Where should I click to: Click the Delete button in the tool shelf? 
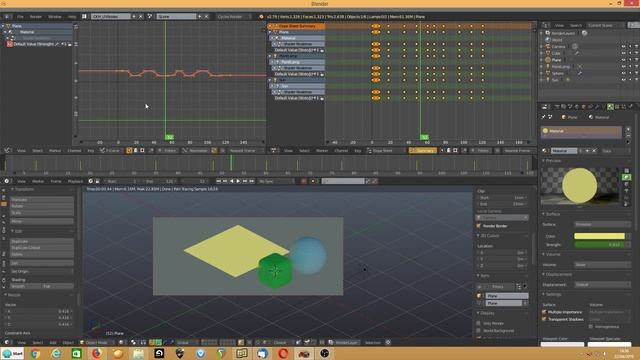coord(42,254)
